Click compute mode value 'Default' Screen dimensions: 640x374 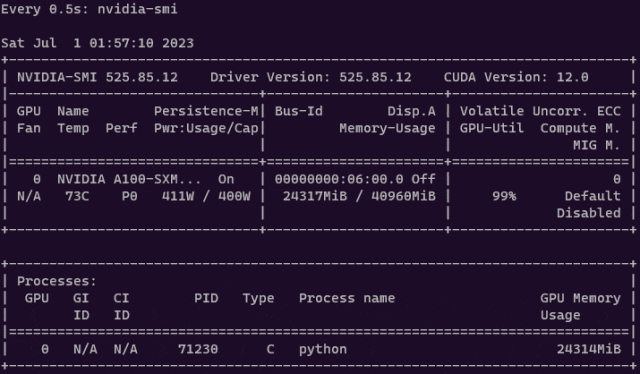click(593, 196)
